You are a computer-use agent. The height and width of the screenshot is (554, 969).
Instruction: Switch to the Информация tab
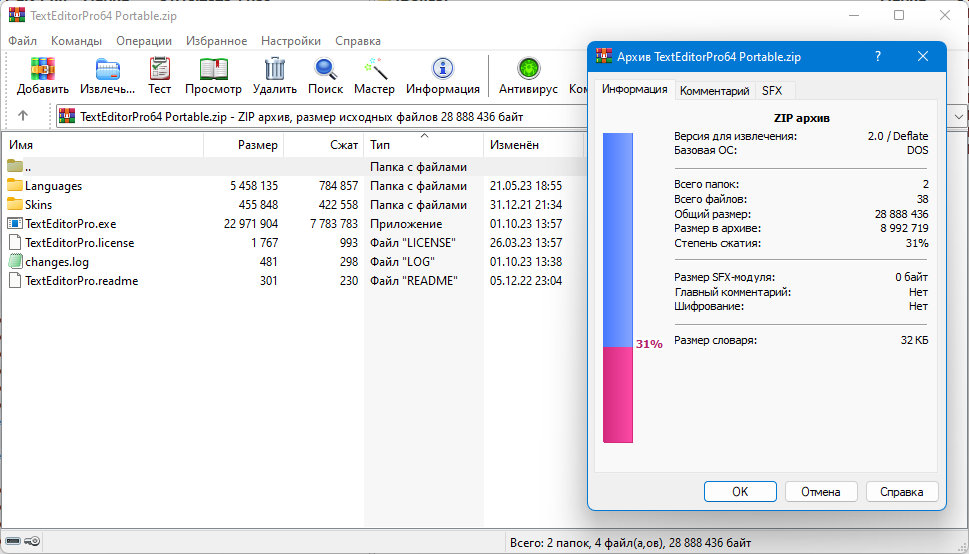635,89
